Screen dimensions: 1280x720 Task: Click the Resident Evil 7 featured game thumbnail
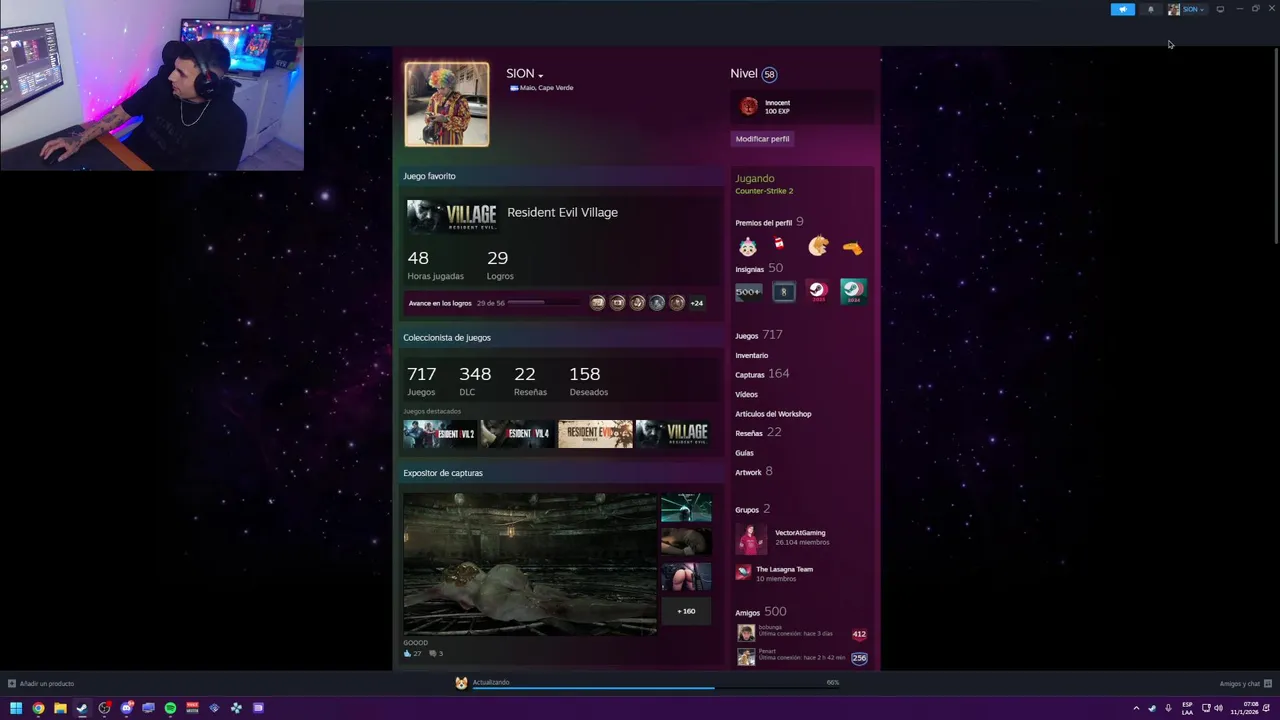coord(595,434)
